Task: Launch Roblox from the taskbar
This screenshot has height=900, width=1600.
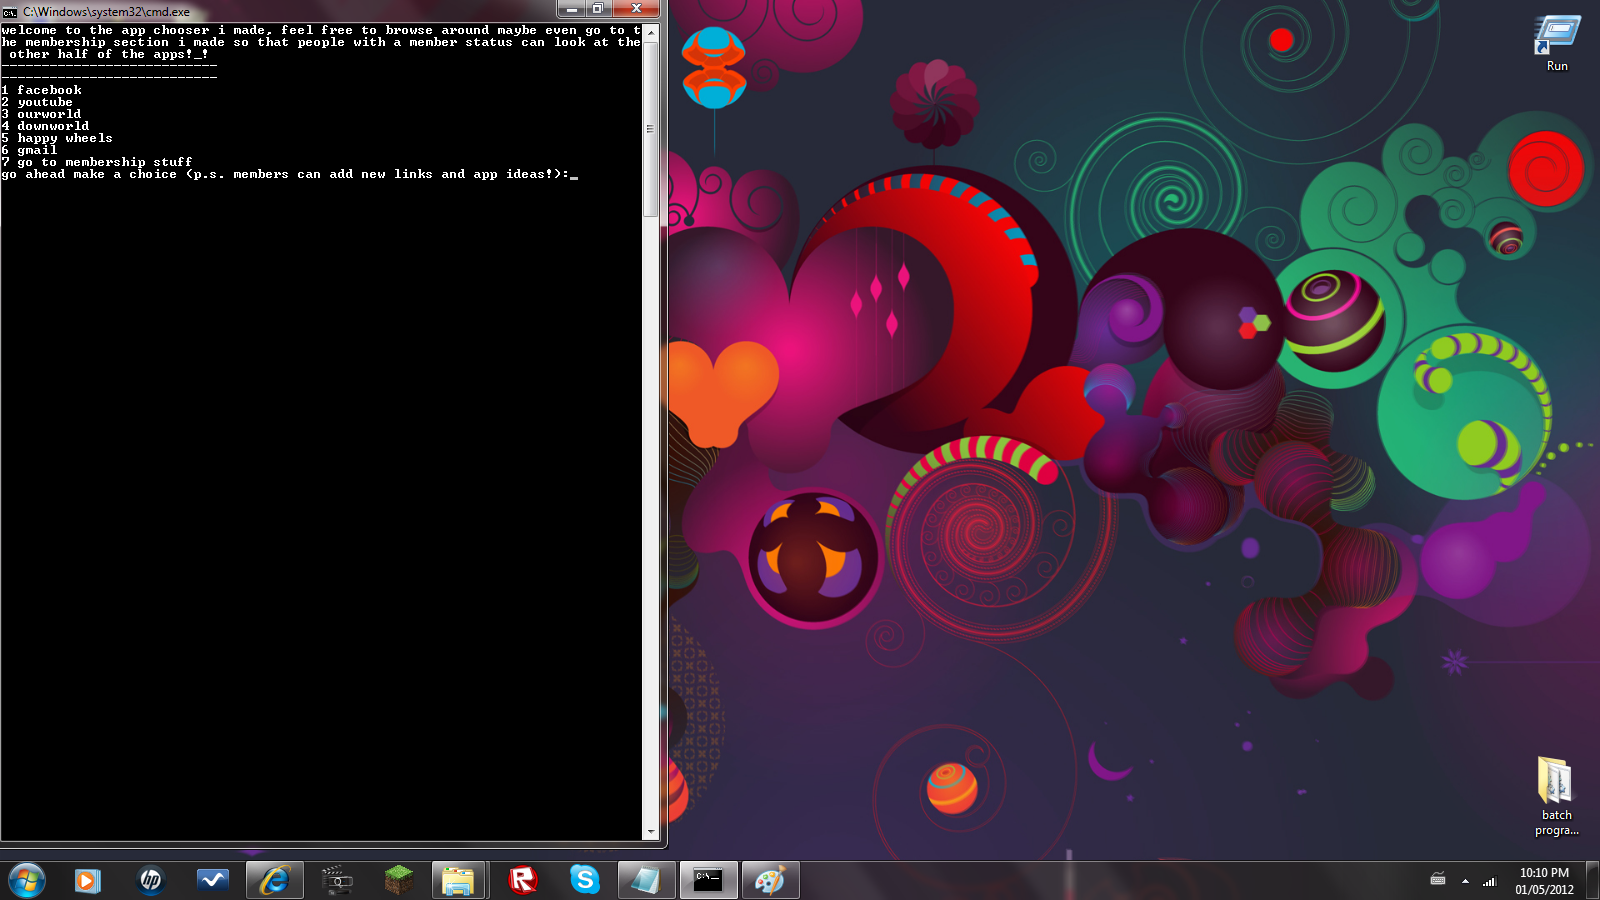Action: [522, 880]
